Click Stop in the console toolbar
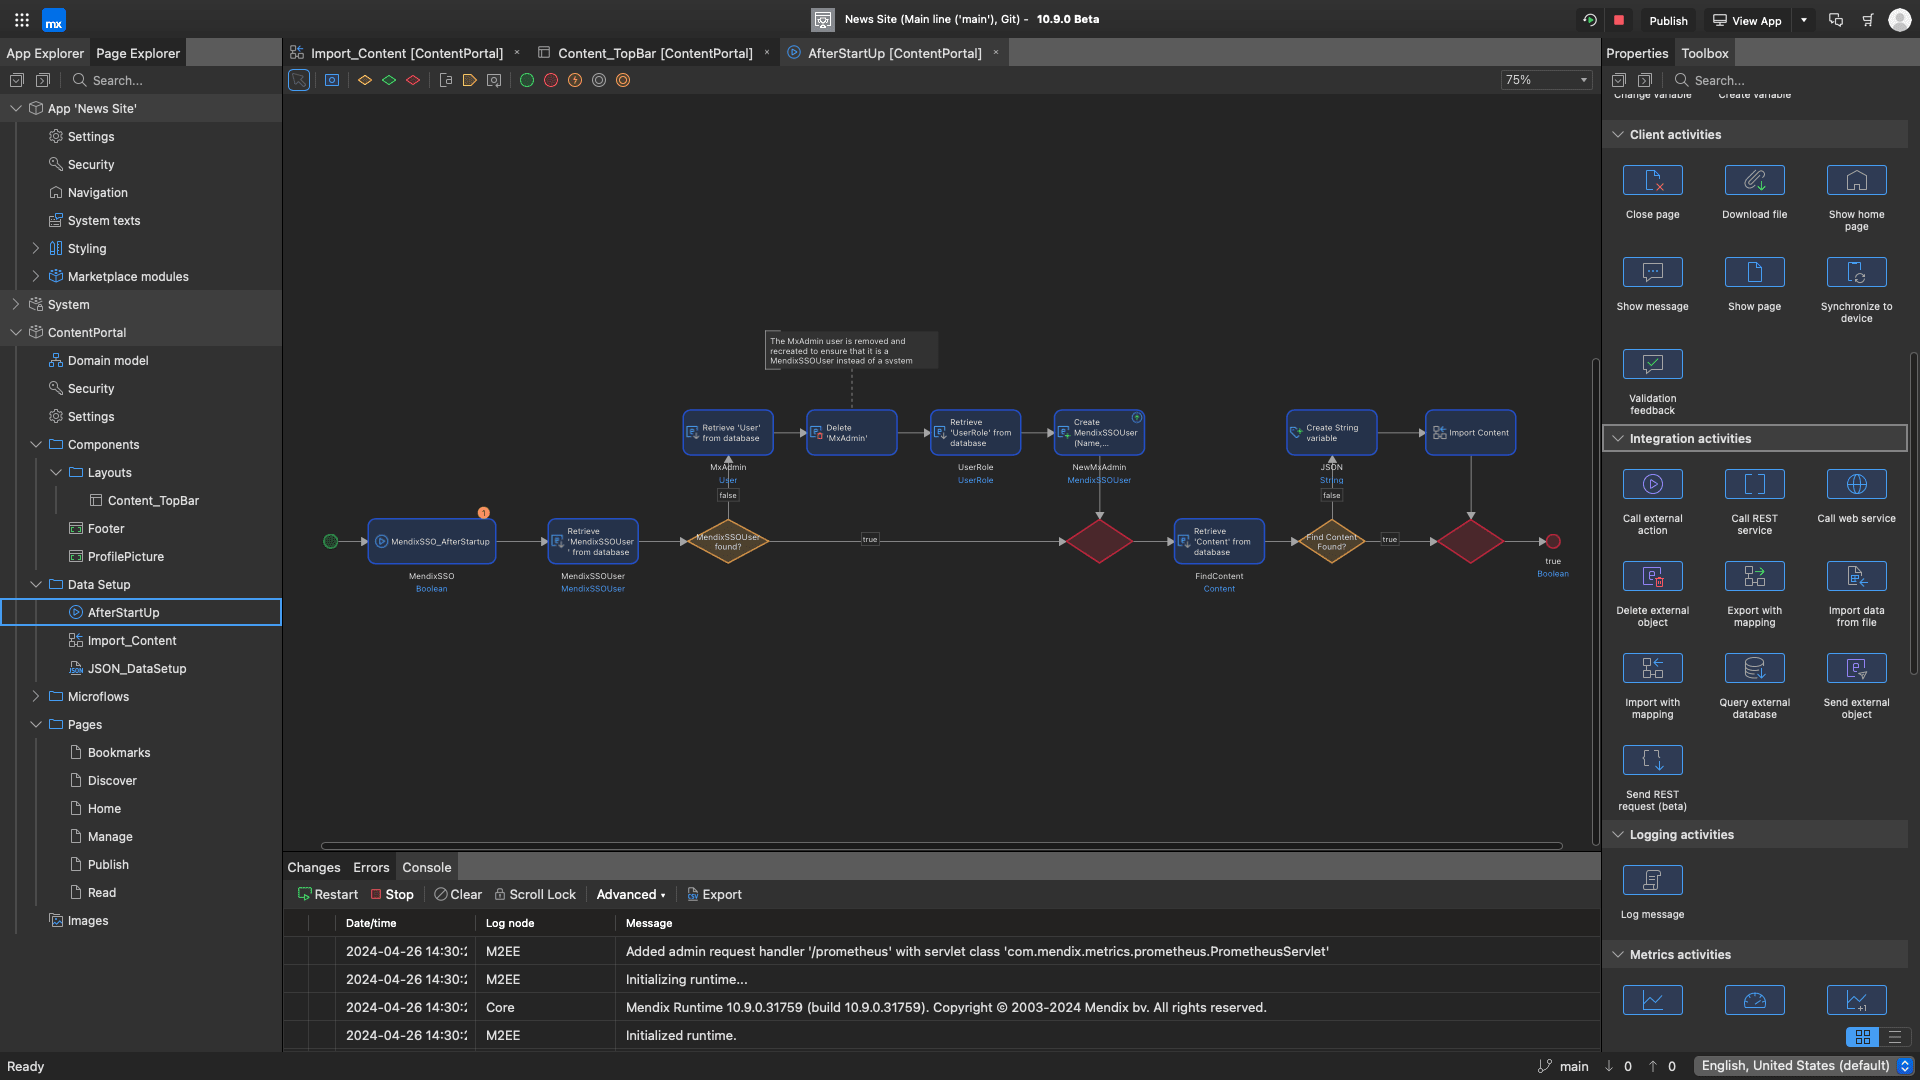Viewport: 1920px width, 1080px height. coord(392,894)
